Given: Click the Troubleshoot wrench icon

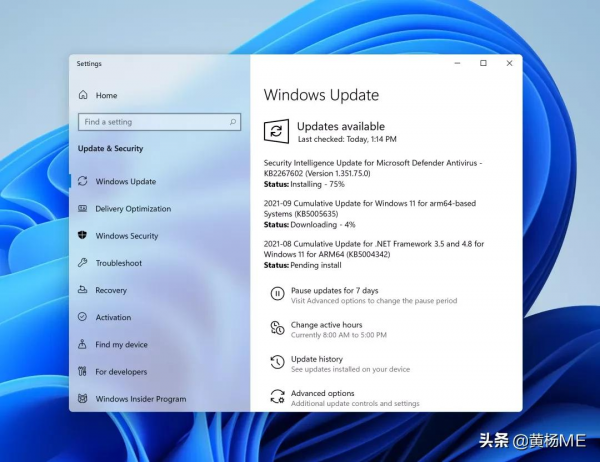Looking at the screenshot, I should pyautogui.click(x=83, y=263).
